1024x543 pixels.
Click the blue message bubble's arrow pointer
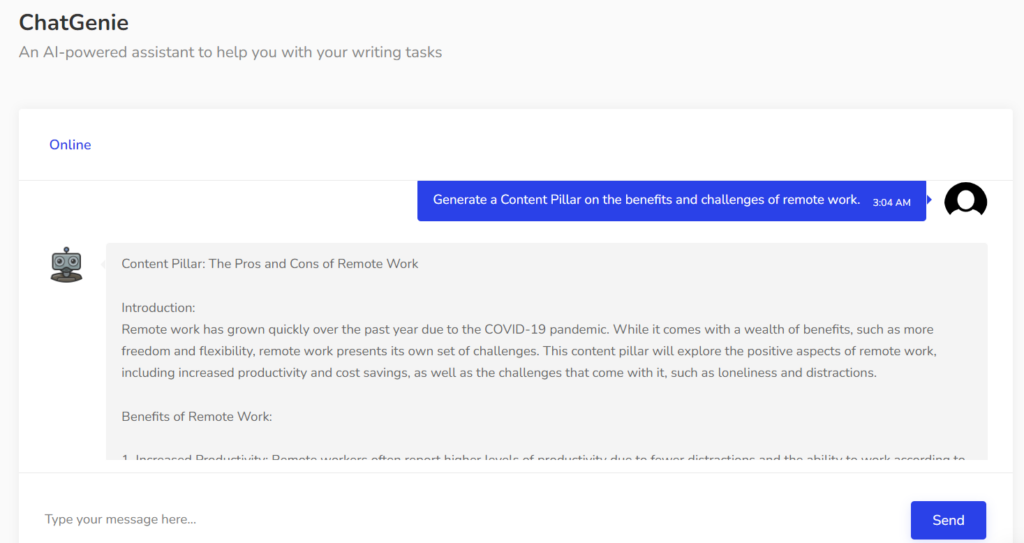929,200
